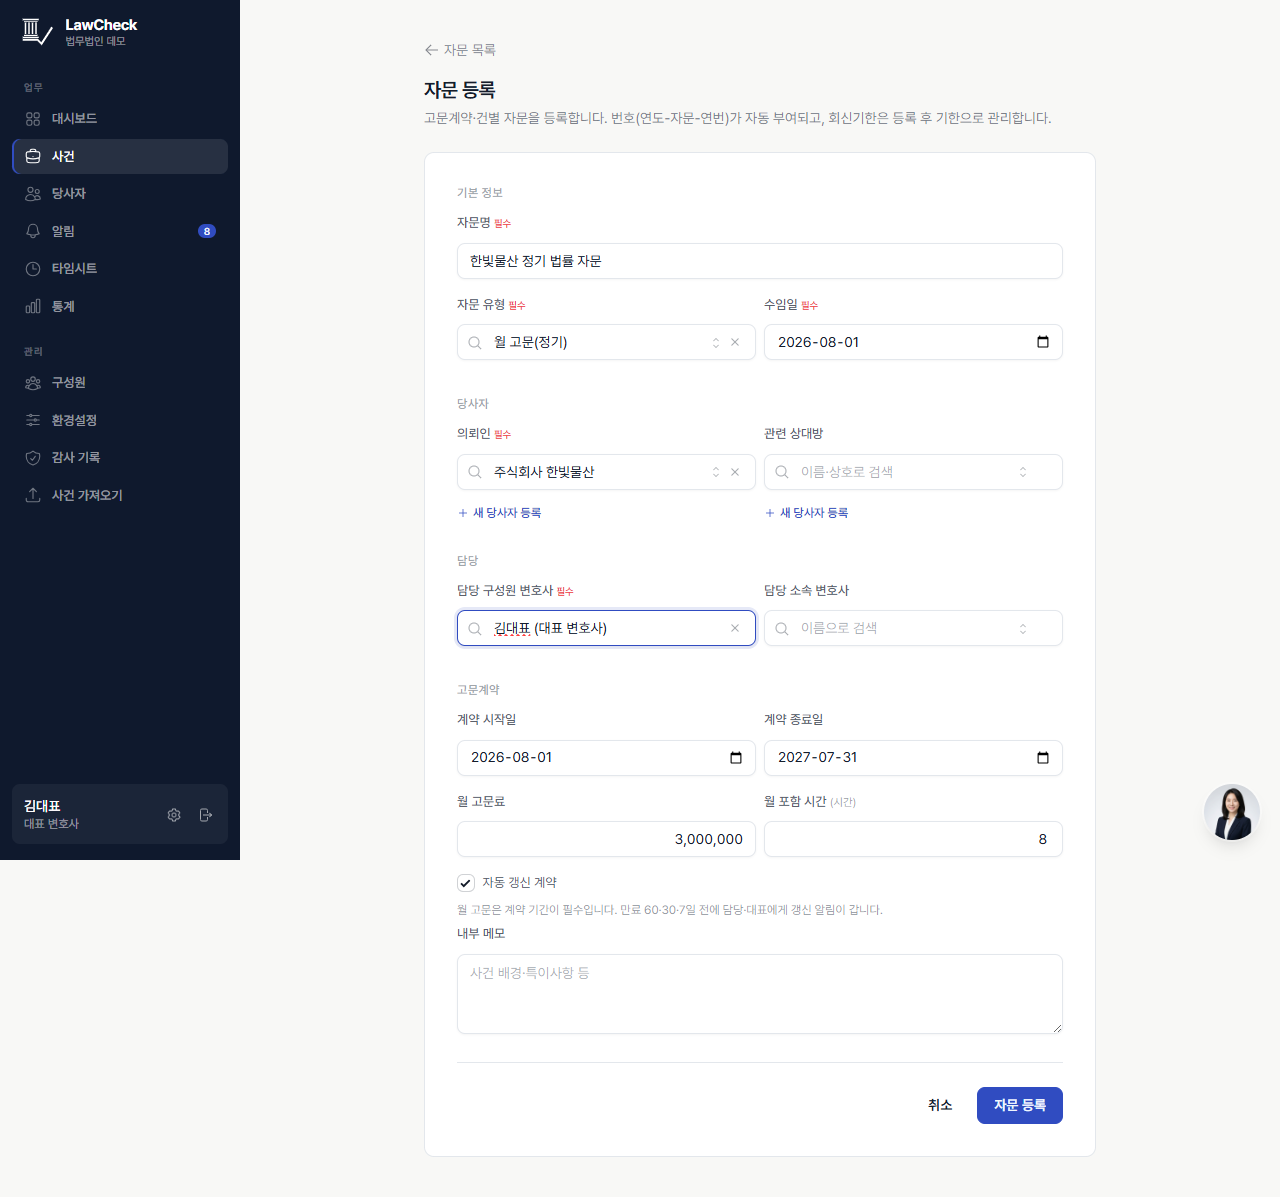Click the 담당 소속 변호사 up-down chevron
Image resolution: width=1280 pixels, height=1197 pixels.
(x=1023, y=629)
